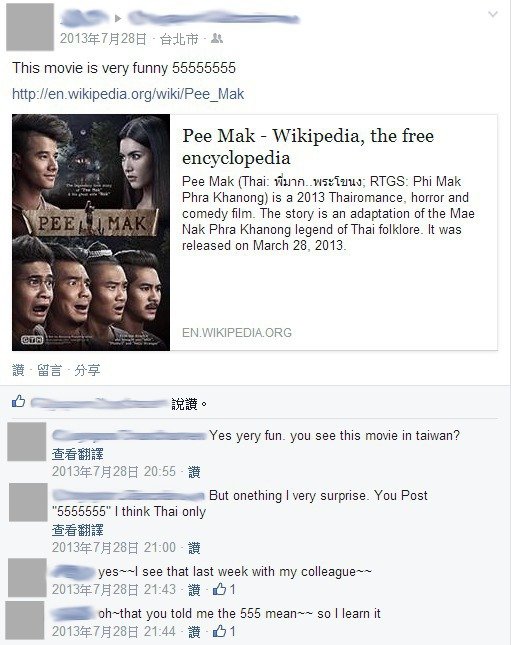Click the EN.WIKIPEDIA.ORG source label

click(237, 332)
